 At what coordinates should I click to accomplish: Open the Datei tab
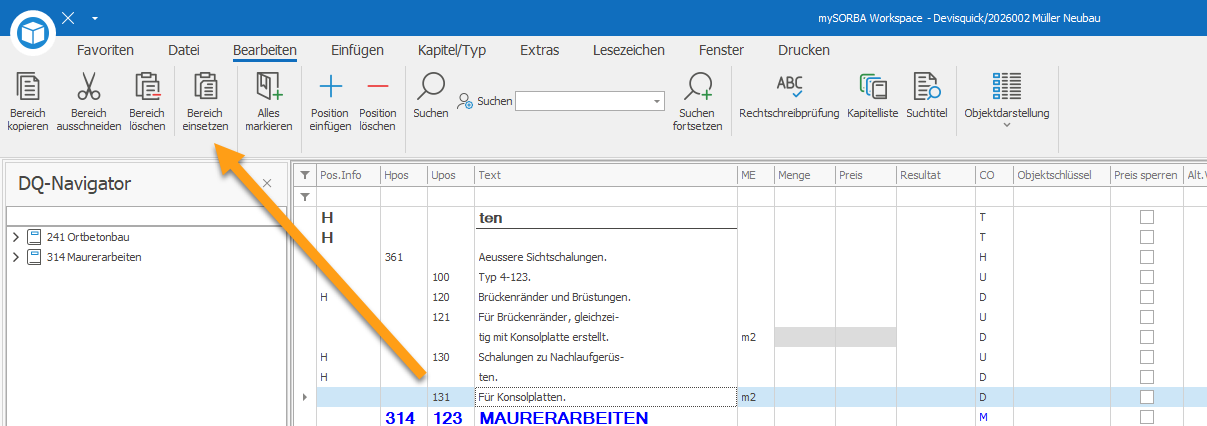tap(184, 50)
